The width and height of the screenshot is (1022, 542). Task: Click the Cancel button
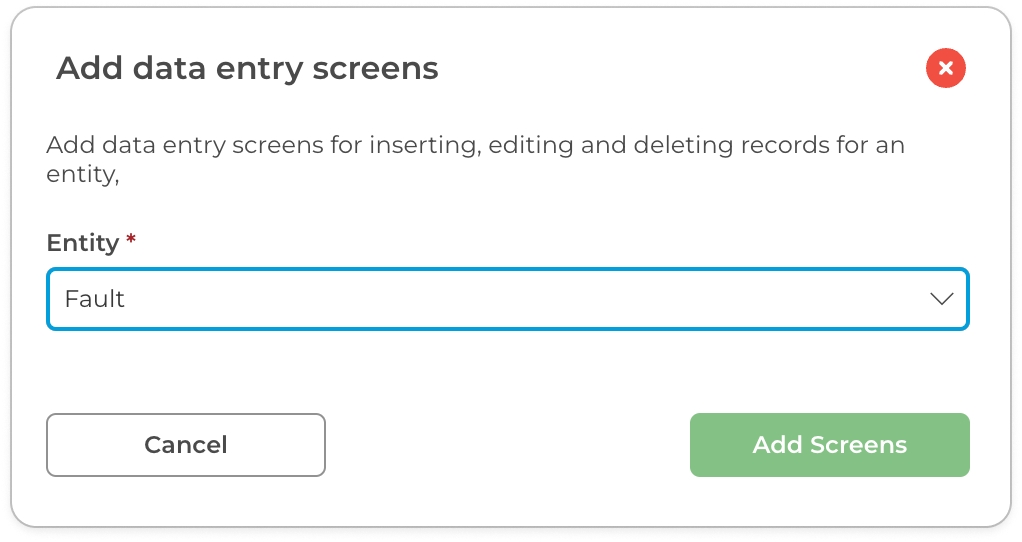tap(186, 445)
